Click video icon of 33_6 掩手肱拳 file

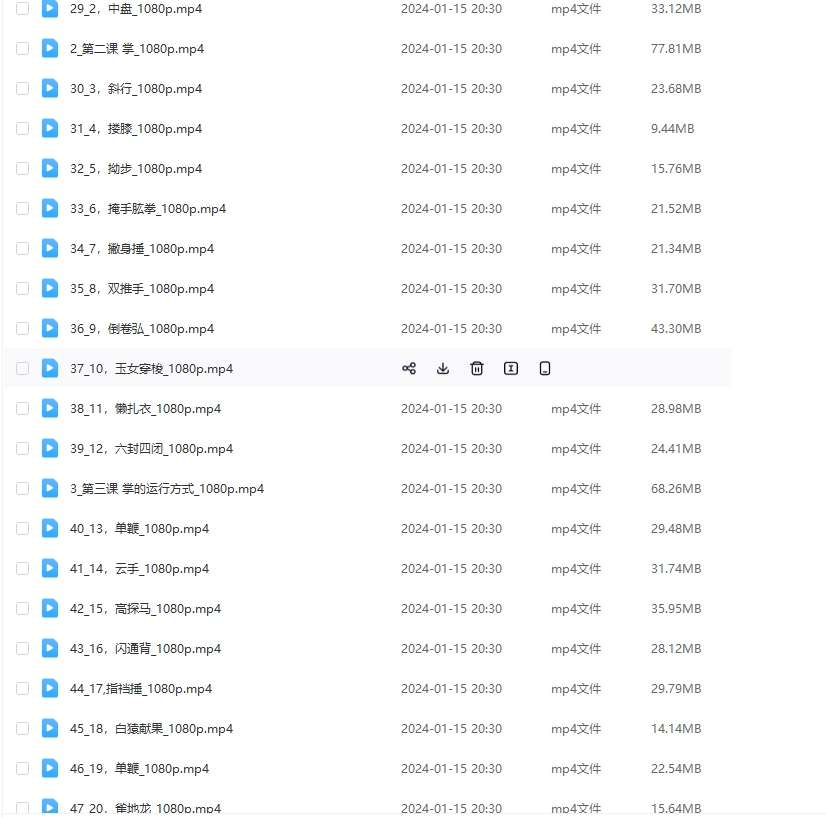point(50,208)
